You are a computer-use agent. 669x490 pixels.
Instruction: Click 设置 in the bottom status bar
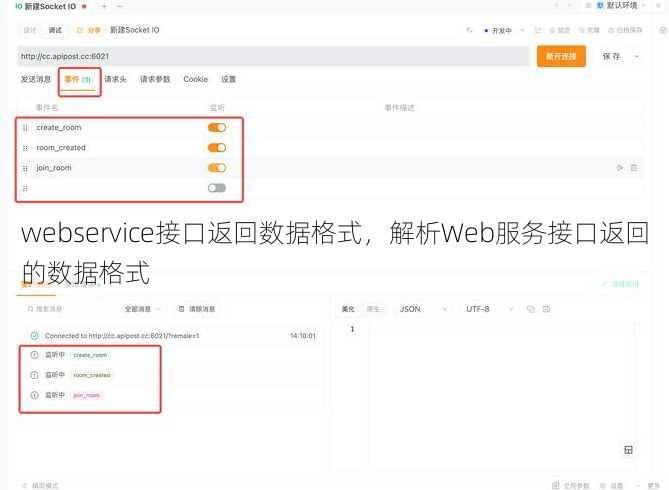(x=611, y=485)
